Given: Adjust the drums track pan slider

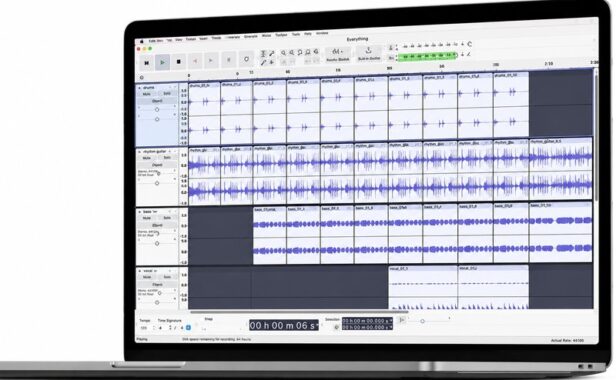Looking at the screenshot, I should pos(157,119).
